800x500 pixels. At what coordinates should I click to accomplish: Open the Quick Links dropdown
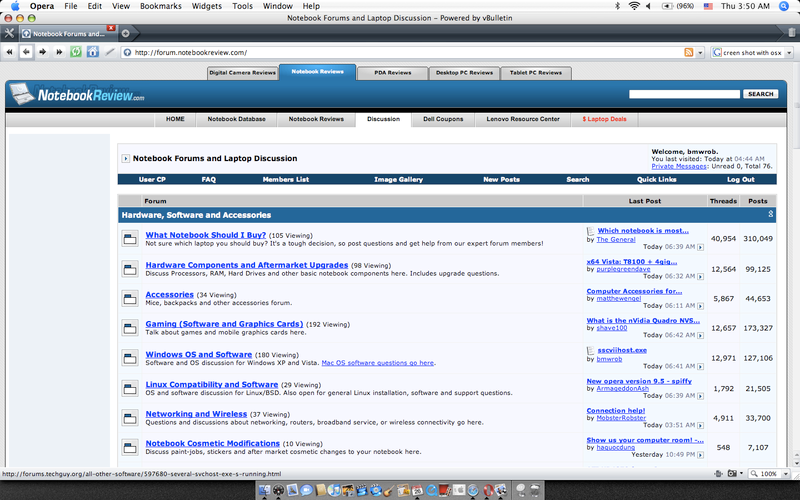pyautogui.click(x=657, y=180)
